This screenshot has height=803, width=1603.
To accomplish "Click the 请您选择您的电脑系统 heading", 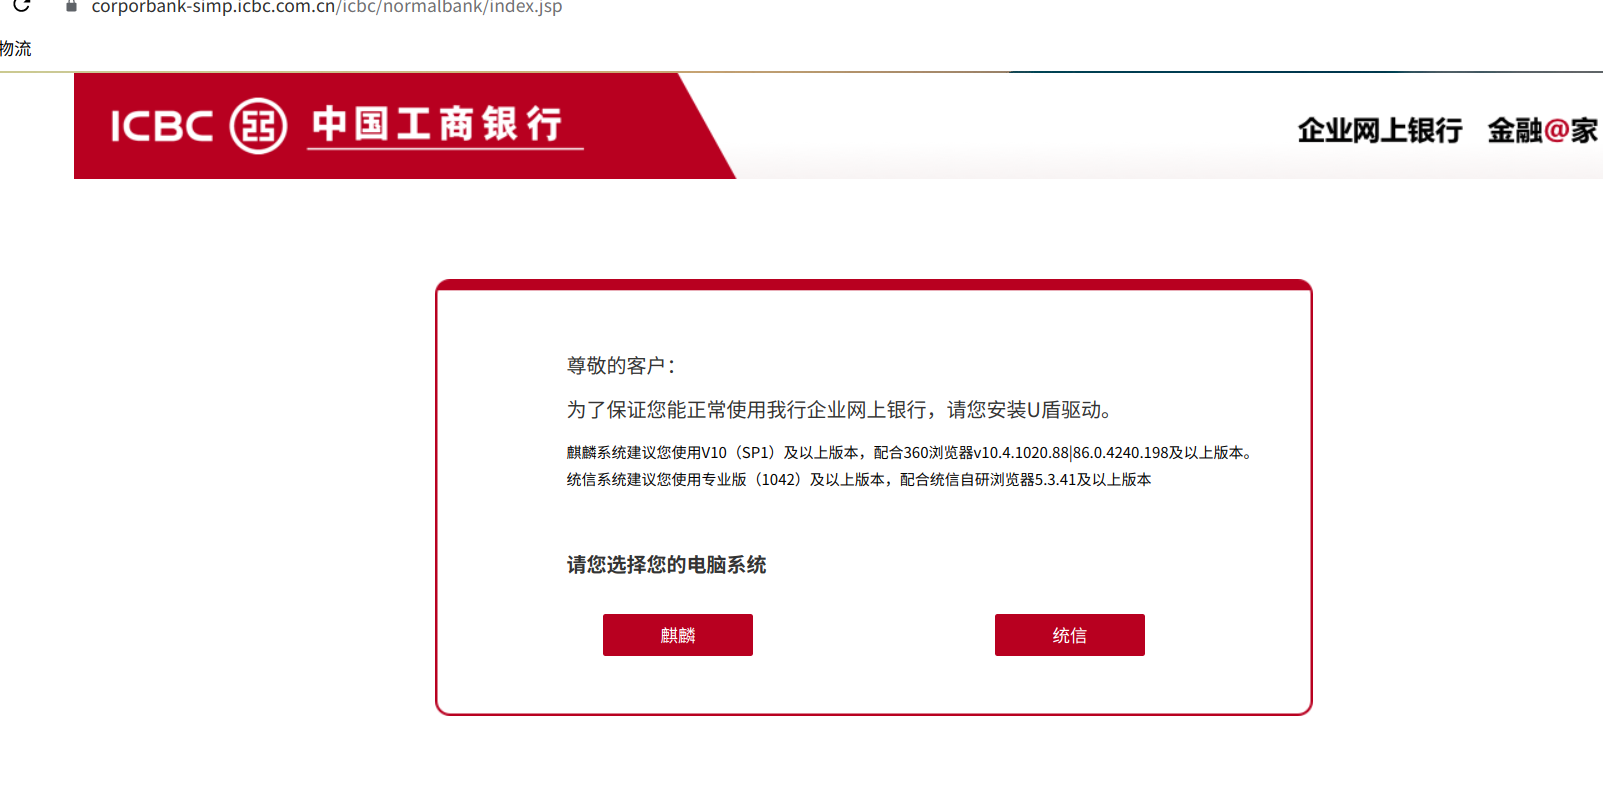I will coord(667,565).
